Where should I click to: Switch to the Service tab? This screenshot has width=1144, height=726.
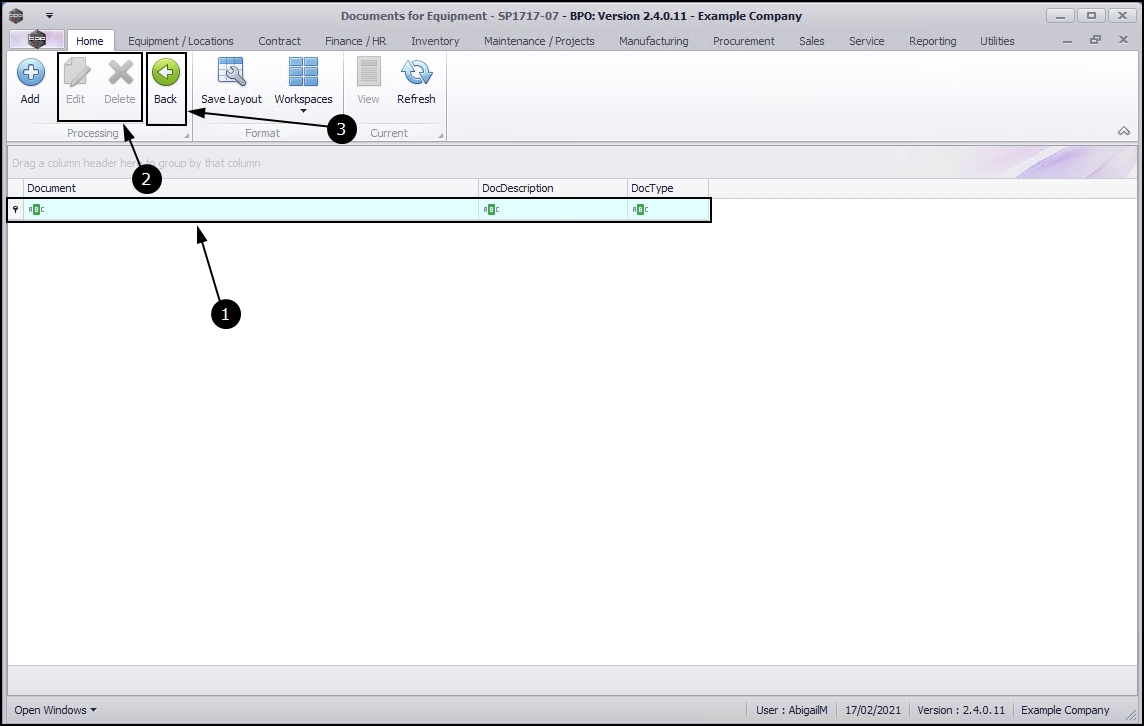pos(866,41)
